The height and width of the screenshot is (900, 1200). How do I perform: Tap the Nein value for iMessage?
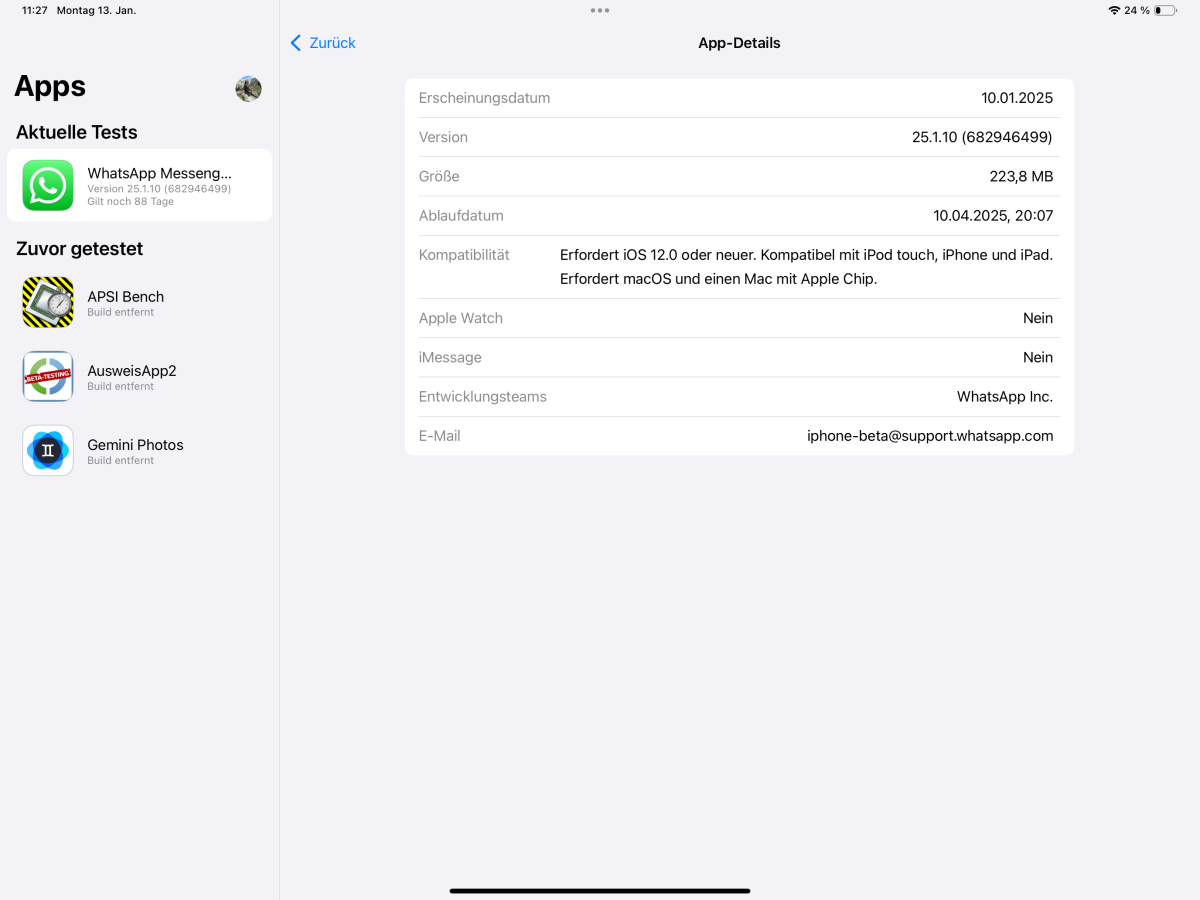click(x=1038, y=357)
